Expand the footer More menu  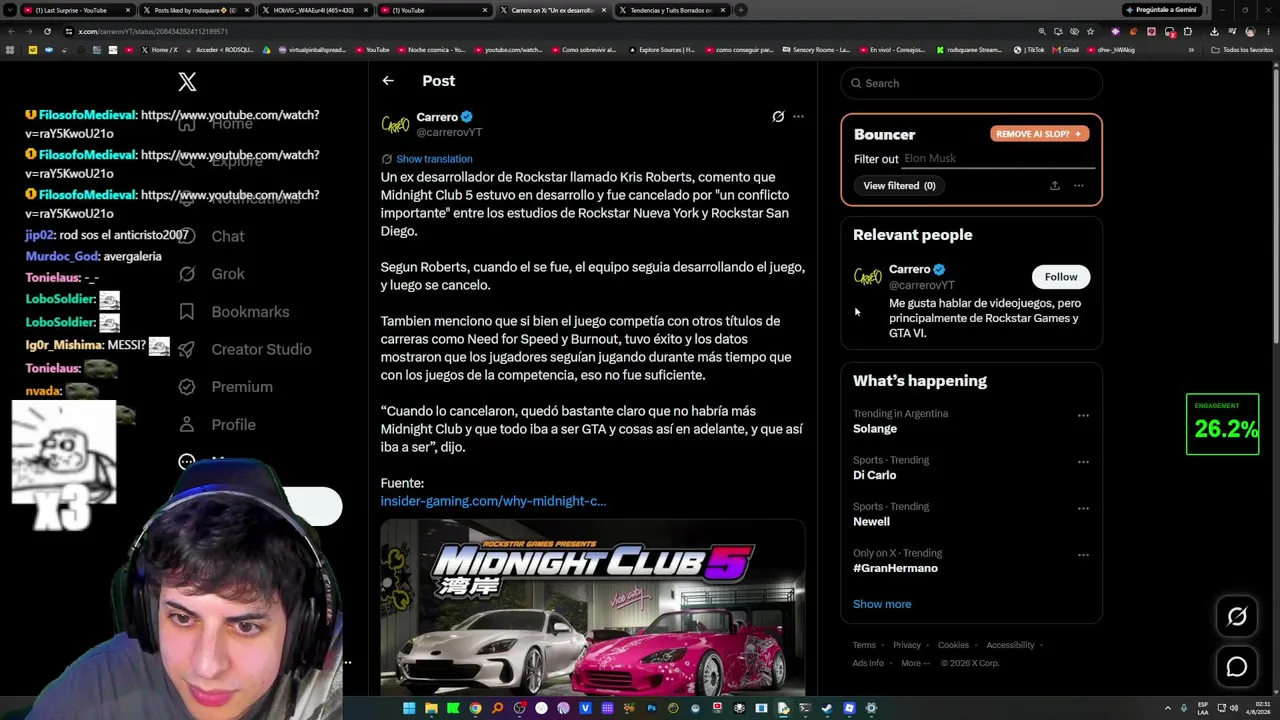(915, 663)
